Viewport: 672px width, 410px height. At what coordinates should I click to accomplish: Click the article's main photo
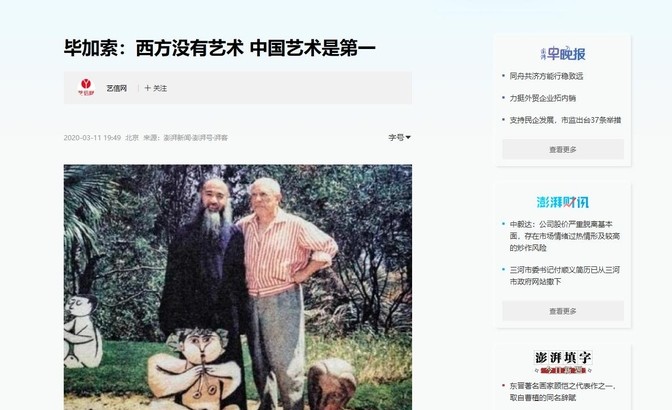coord(238,287)
